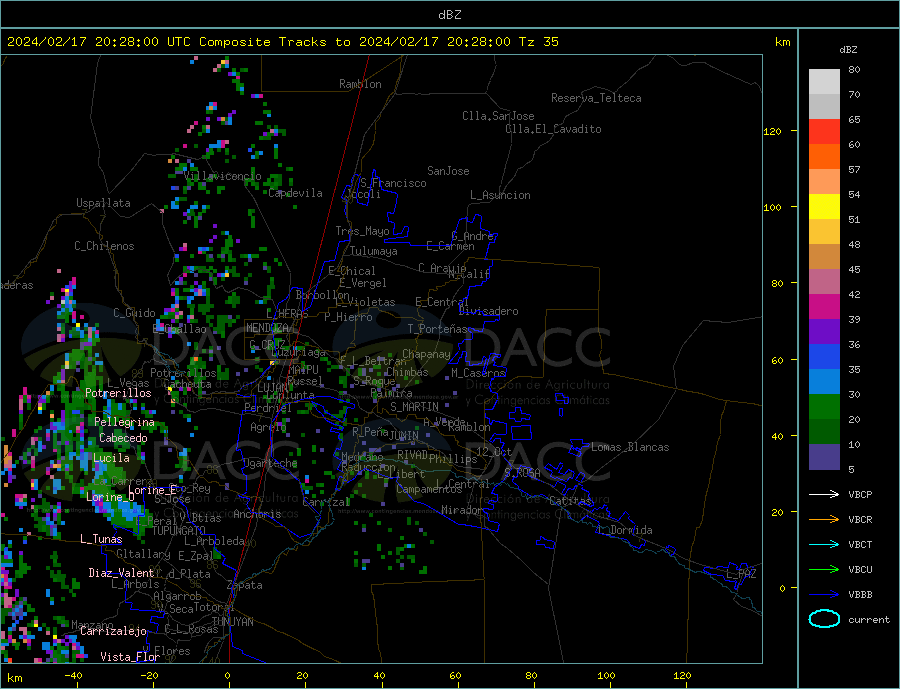
Task: Click the blue 36 dBZ swatch
Action: pos(824,357)
